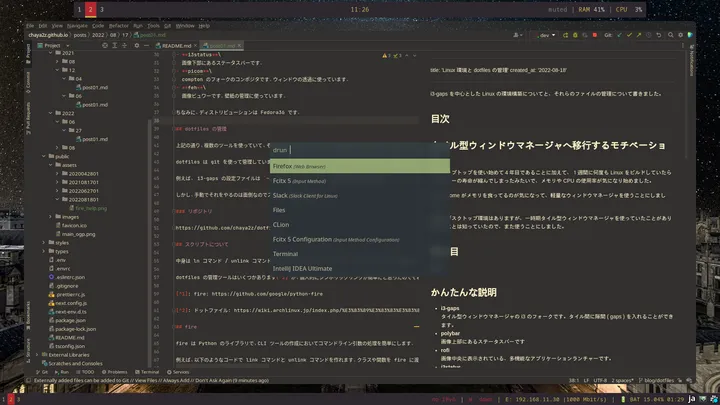Expand the styles folder
The height and width of the screenshot is (405, 720).
point(44,242)
